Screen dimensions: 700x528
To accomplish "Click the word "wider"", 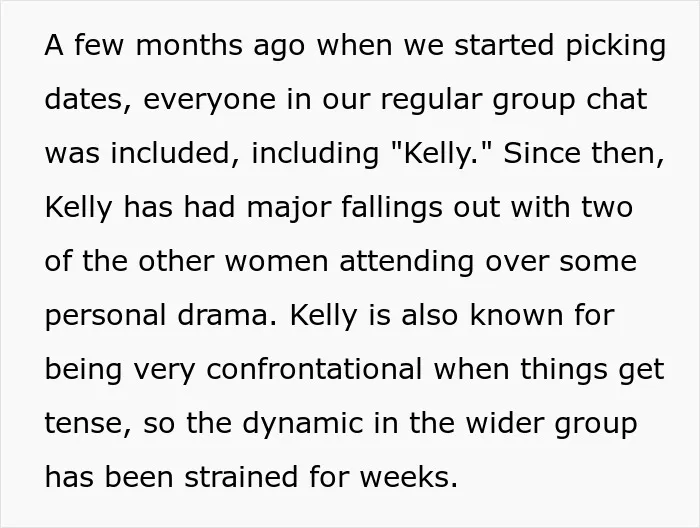I will (x=504, y=423).
